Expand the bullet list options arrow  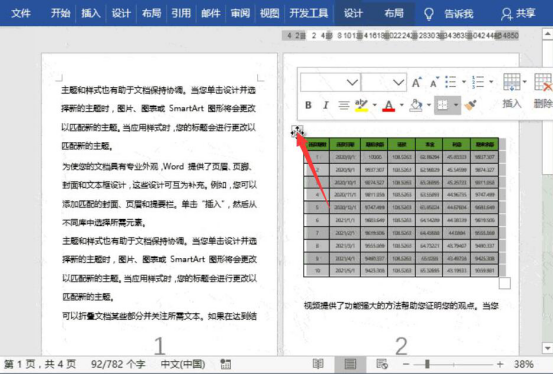464,82
